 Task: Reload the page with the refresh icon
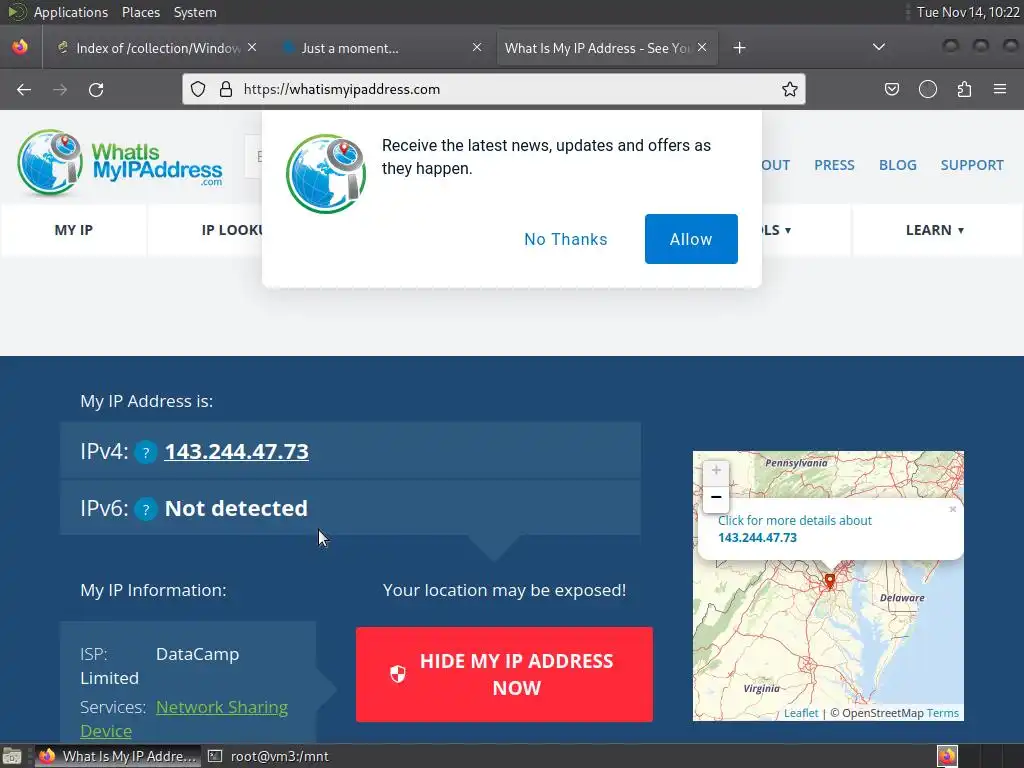tap(96, 89)
